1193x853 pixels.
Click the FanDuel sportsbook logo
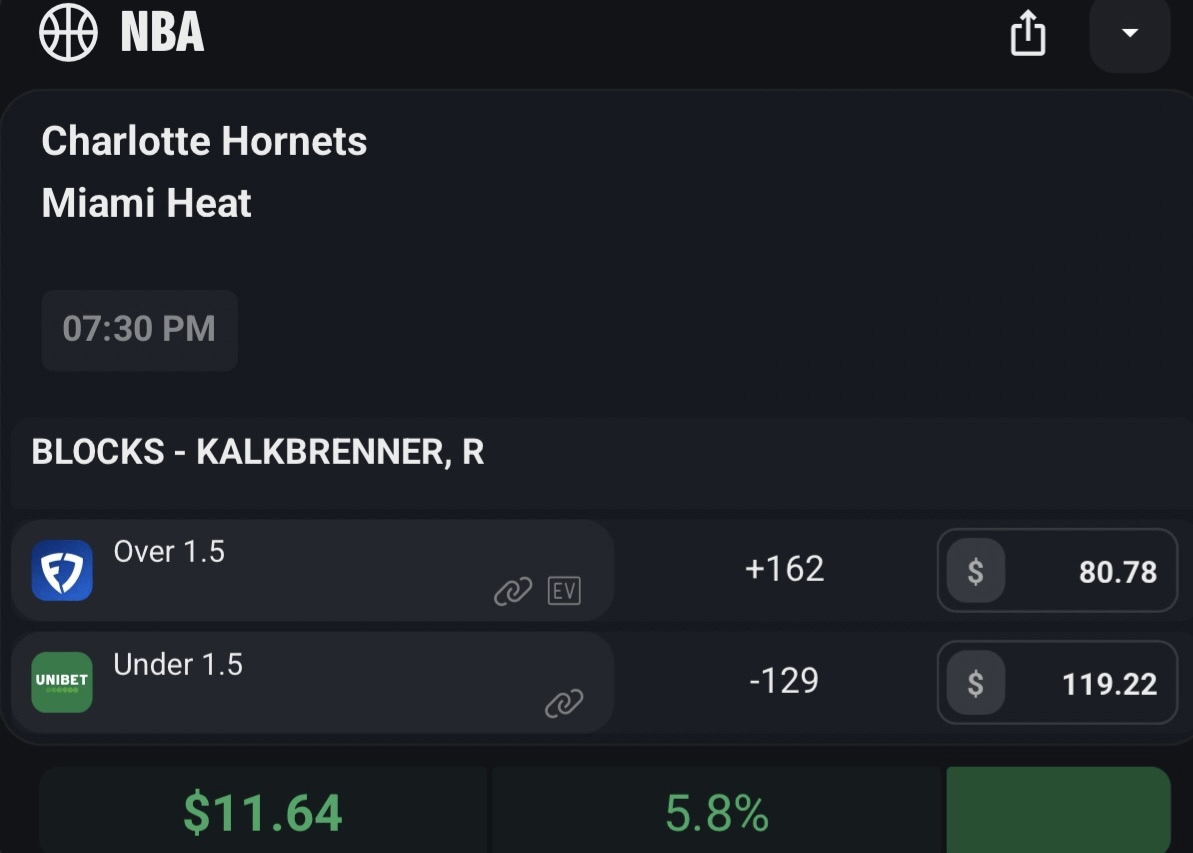tap(62, 570)
